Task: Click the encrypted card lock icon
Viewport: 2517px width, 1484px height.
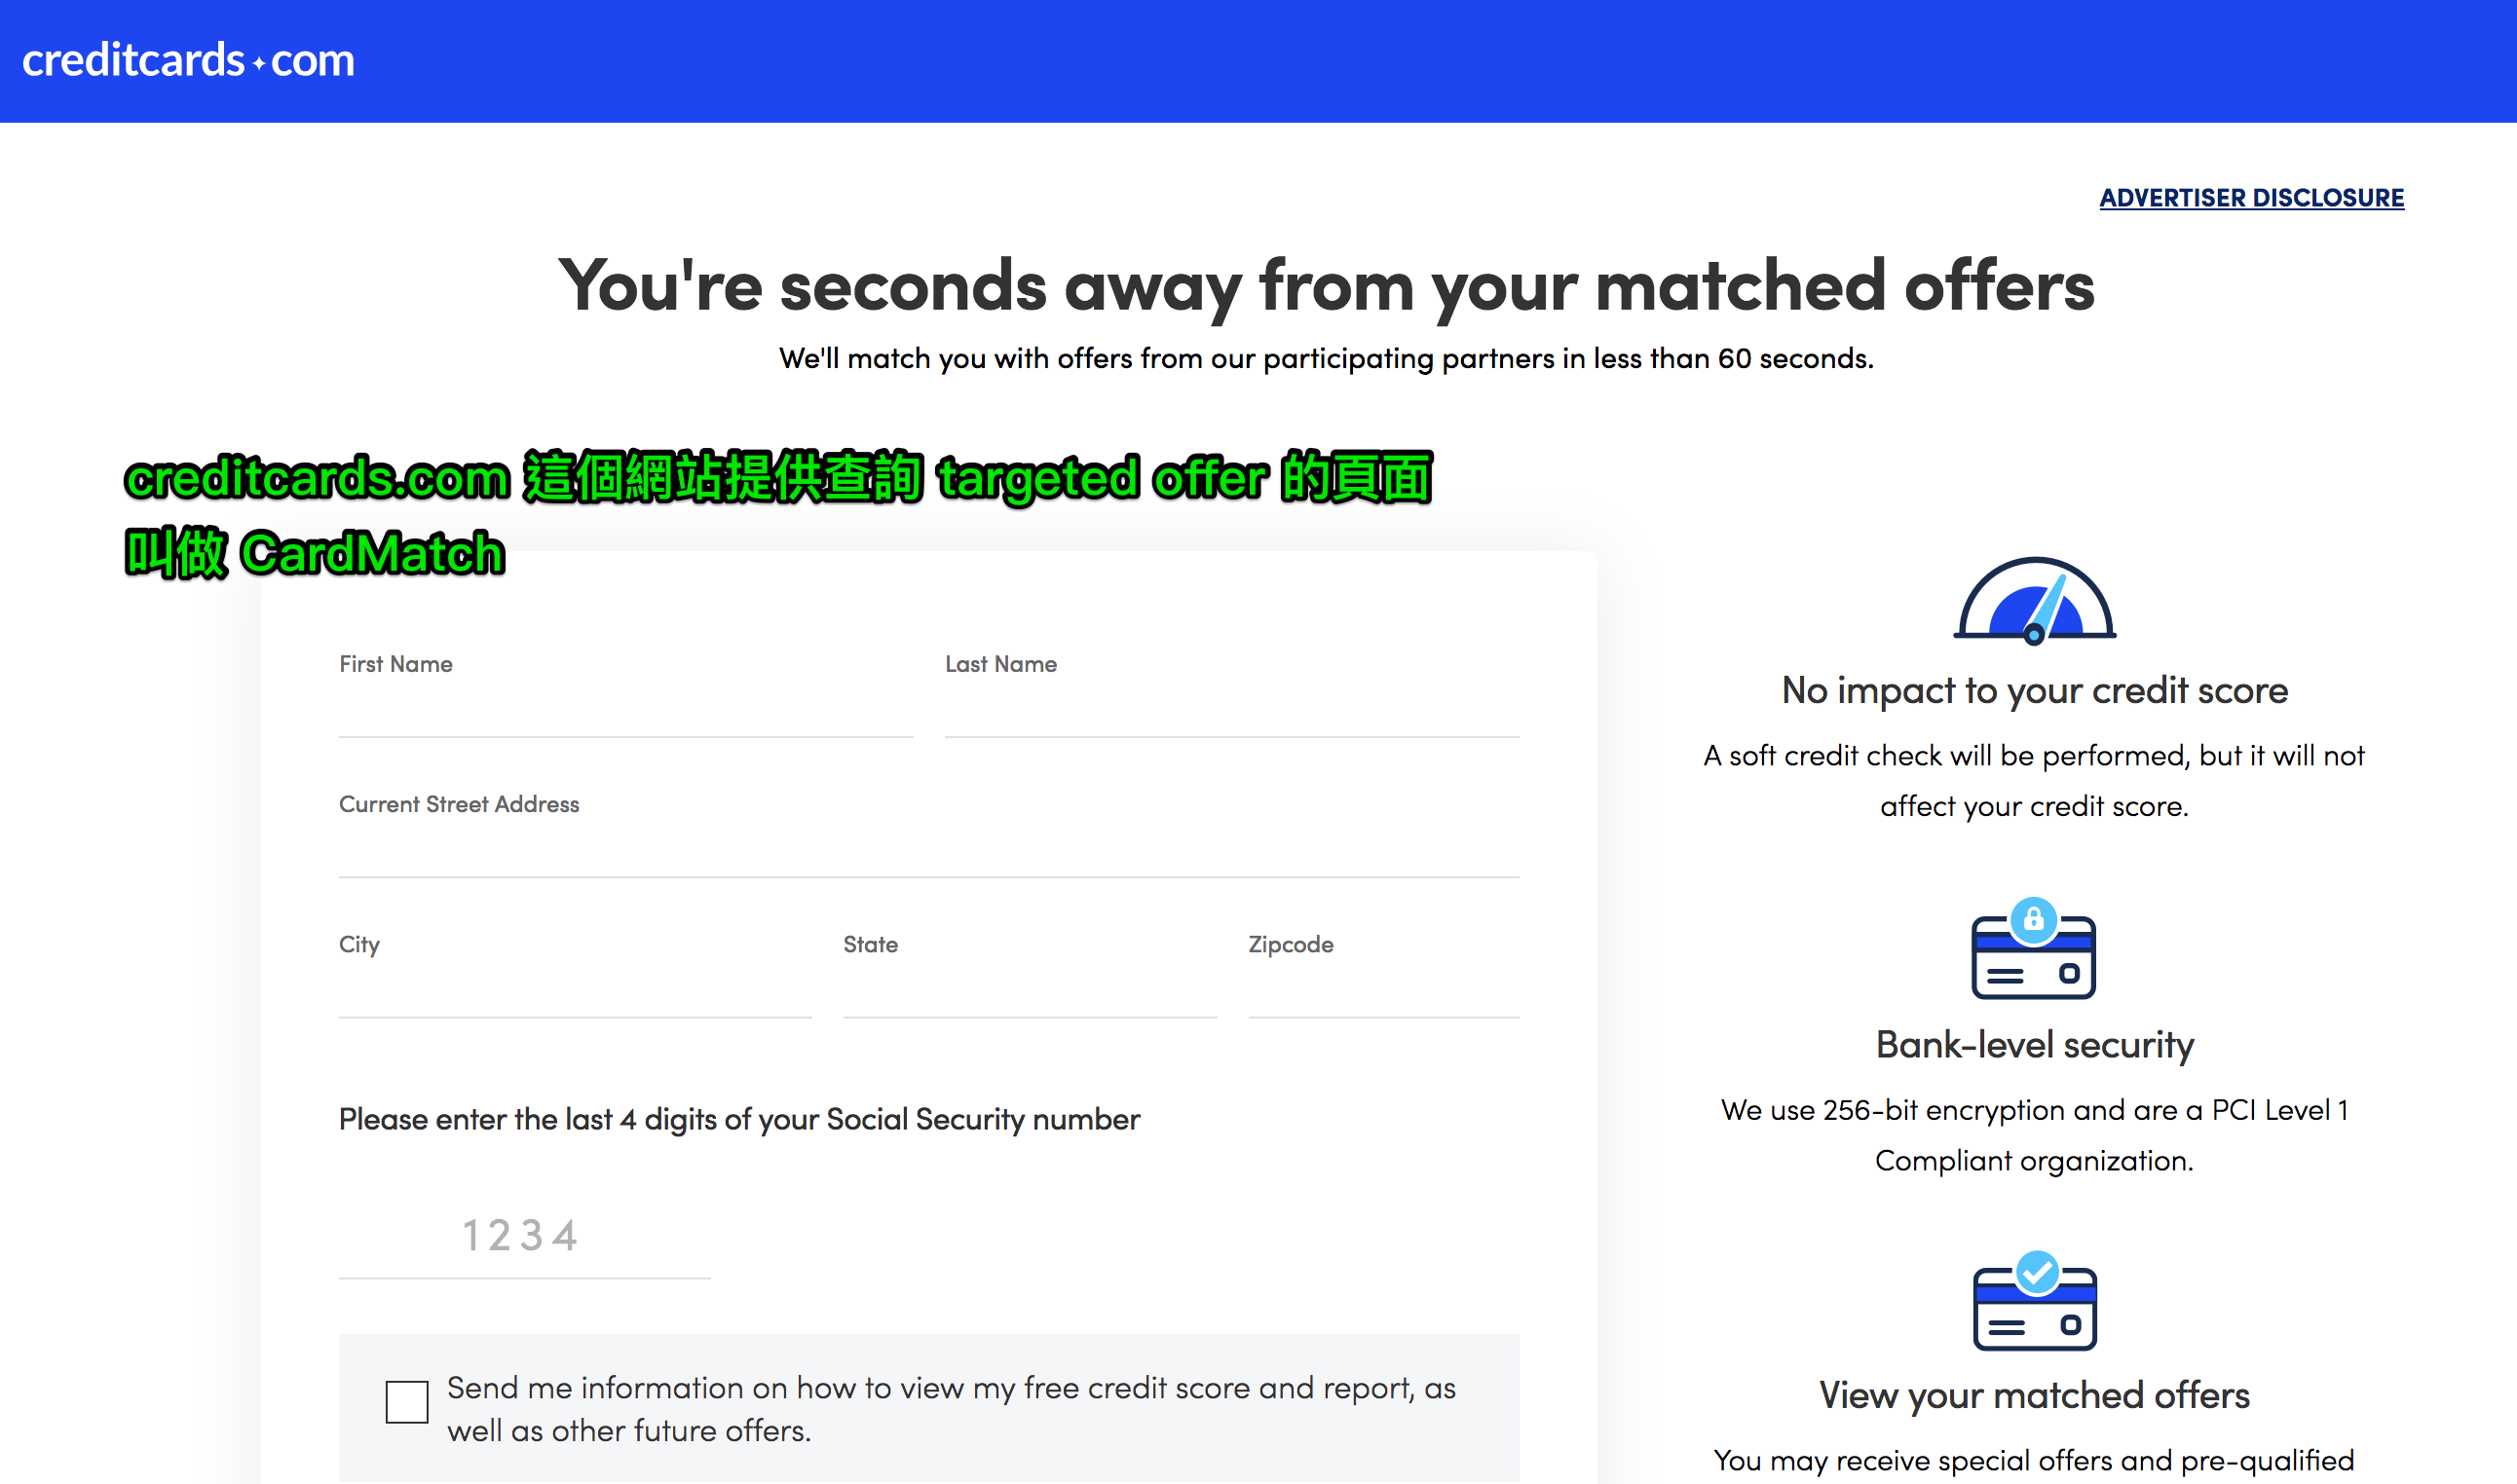Action: pos(2035,954)
